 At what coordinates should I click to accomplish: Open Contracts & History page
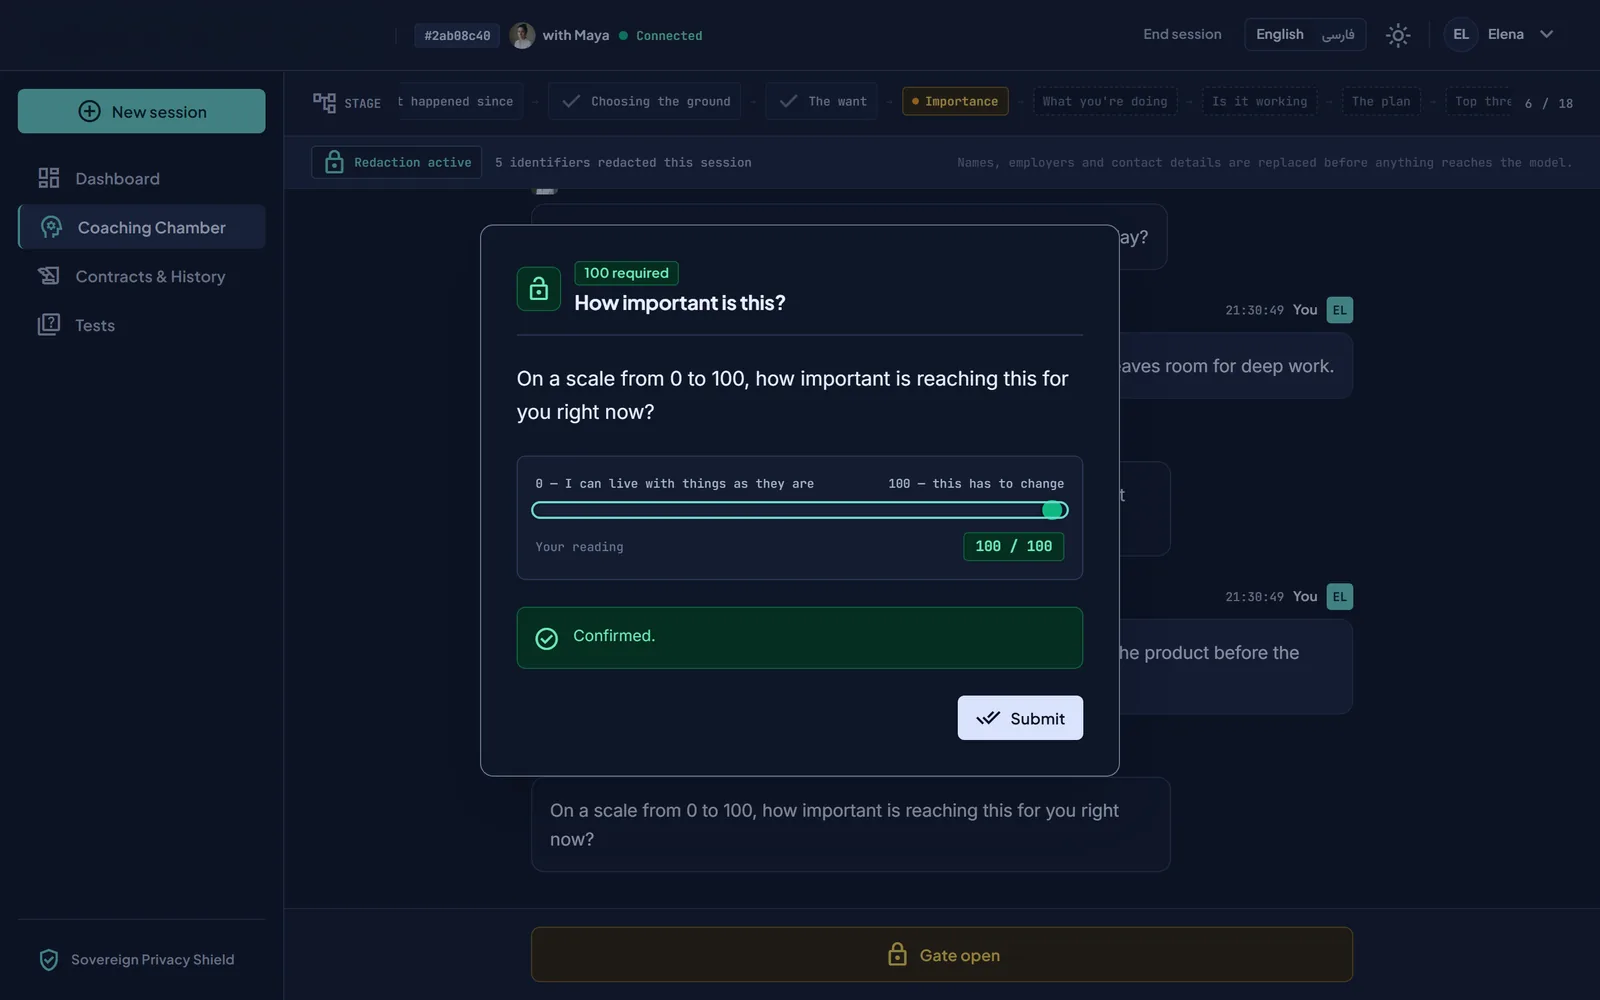141,276
